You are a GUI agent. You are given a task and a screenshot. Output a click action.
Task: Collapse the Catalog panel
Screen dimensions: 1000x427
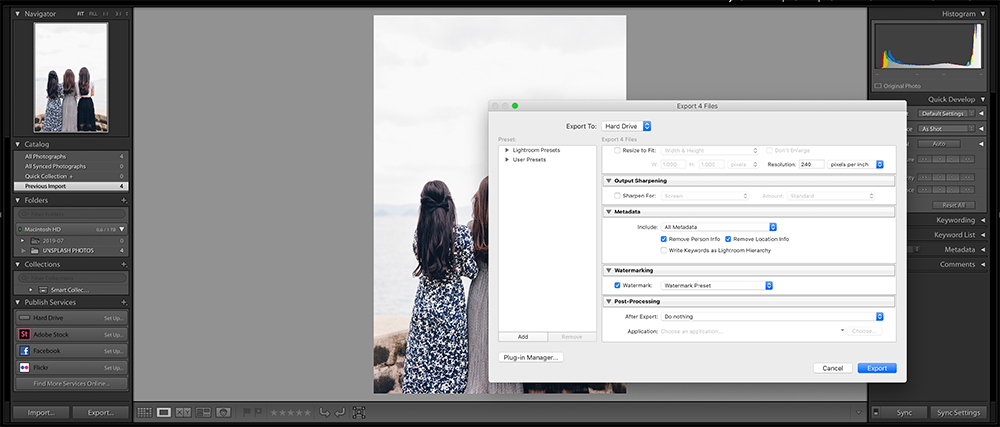(x=18, y=144)
